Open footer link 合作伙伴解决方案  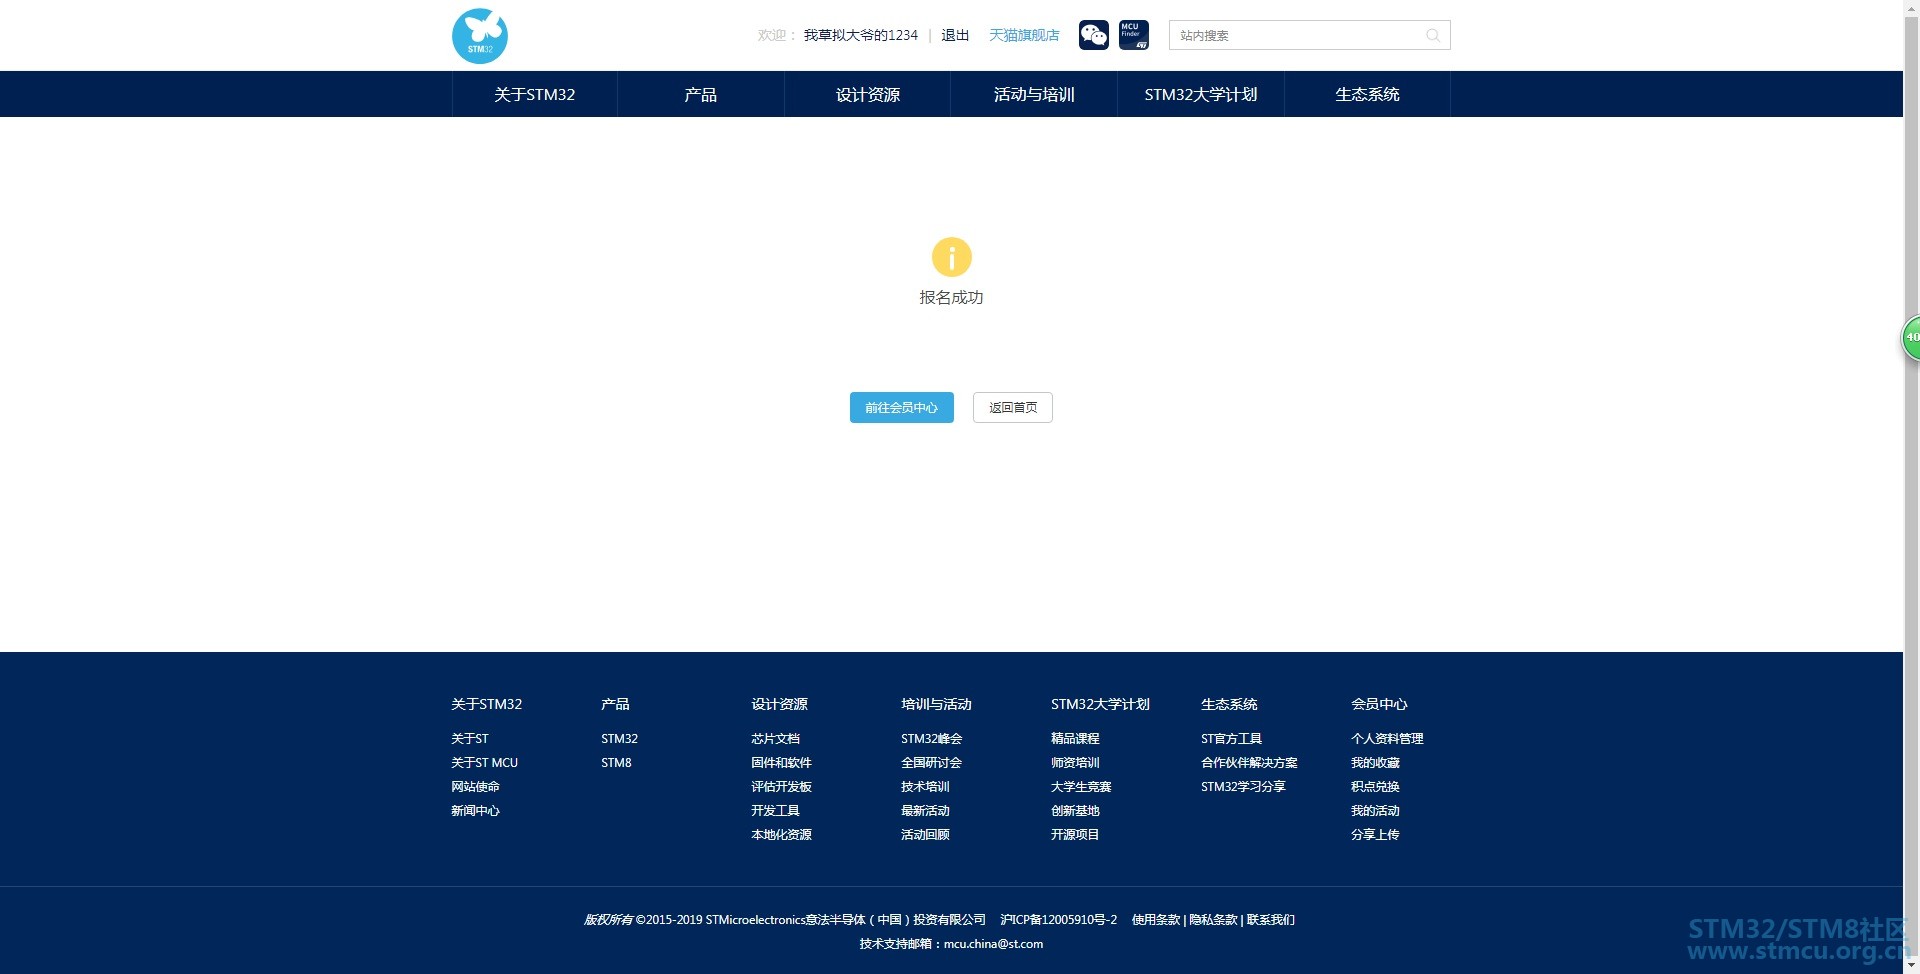pos(1250,762)
